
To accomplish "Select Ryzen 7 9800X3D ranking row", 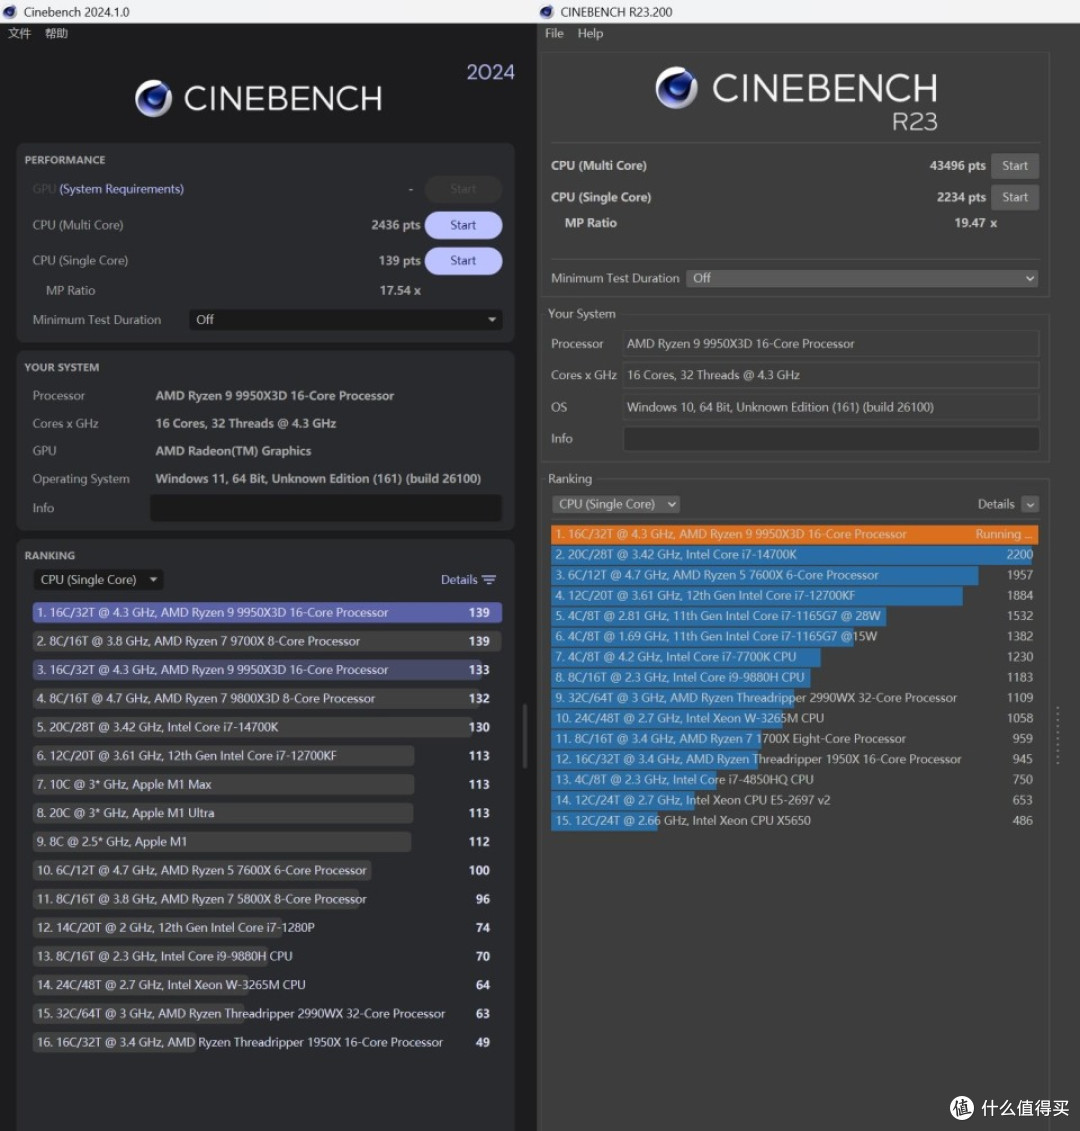I will (x=267, y=698).
